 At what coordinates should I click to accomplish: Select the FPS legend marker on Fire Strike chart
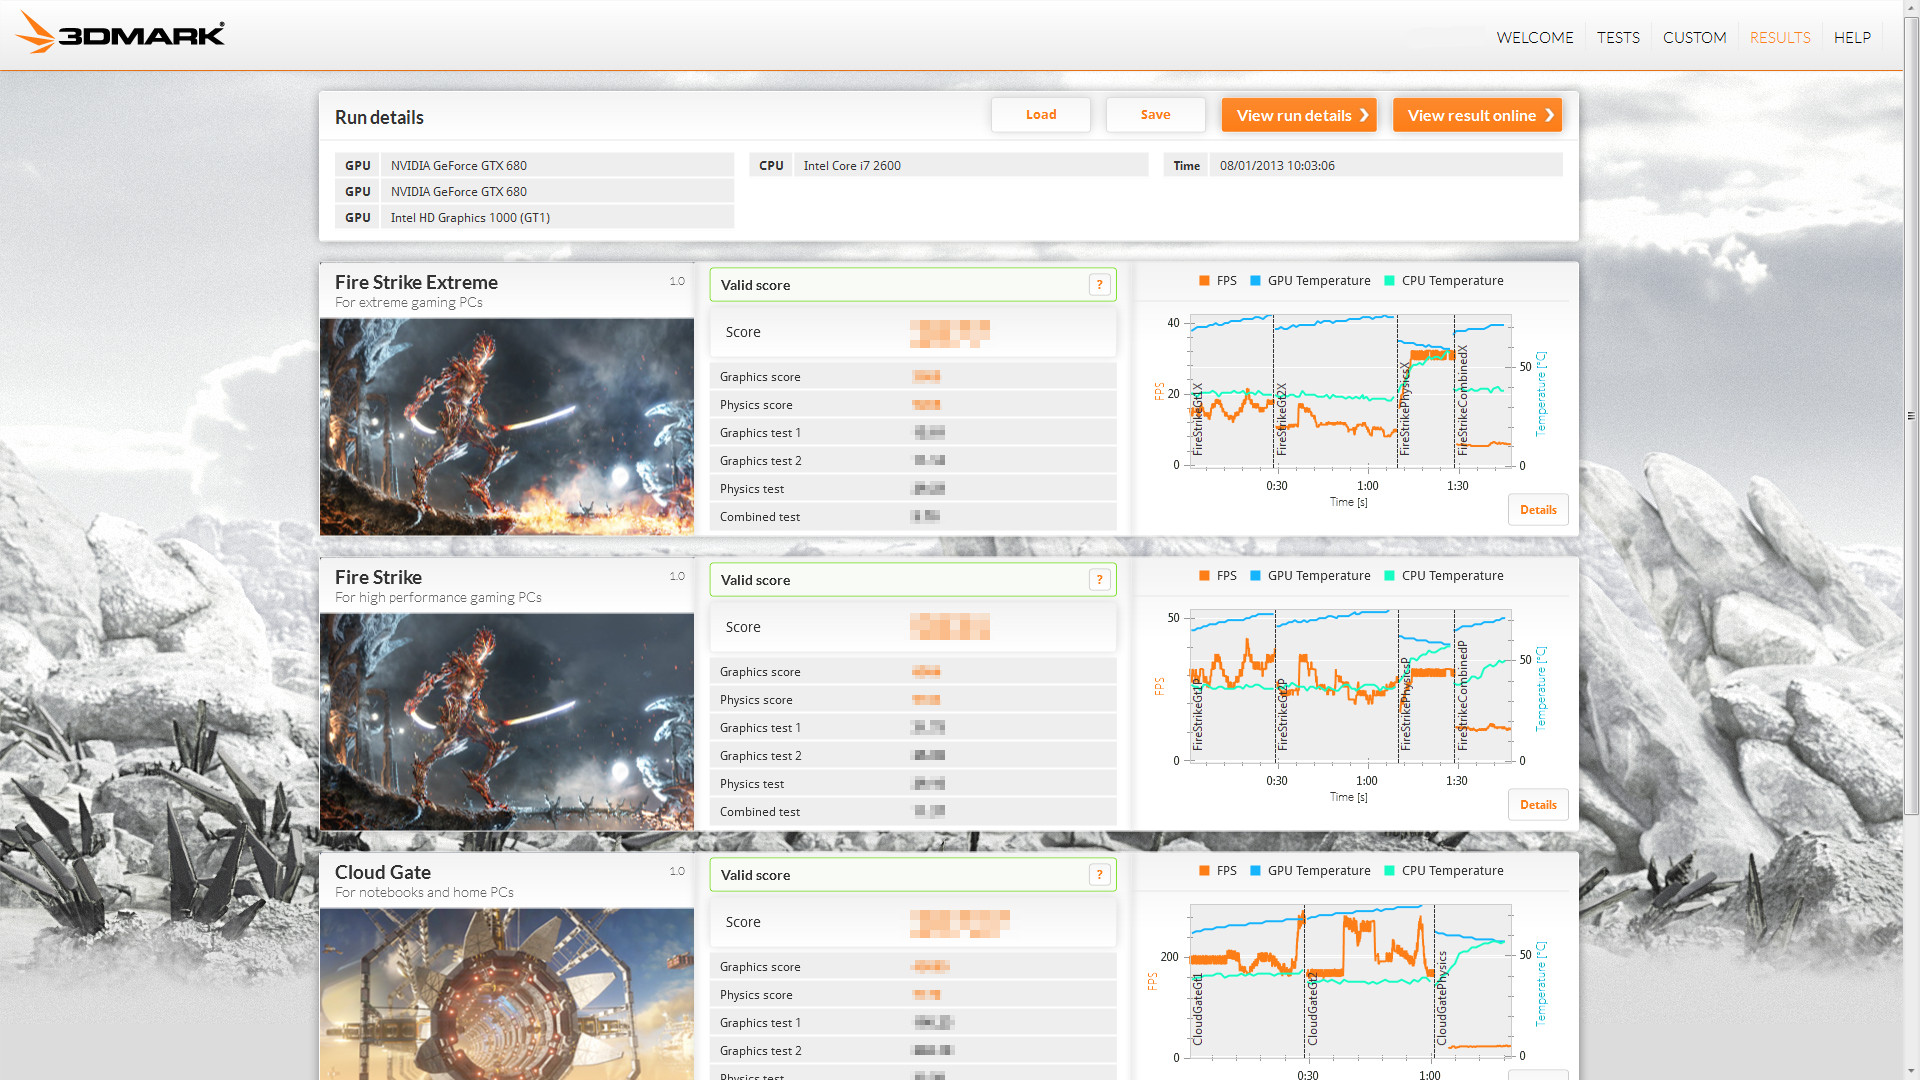(x=1204, y=575)
